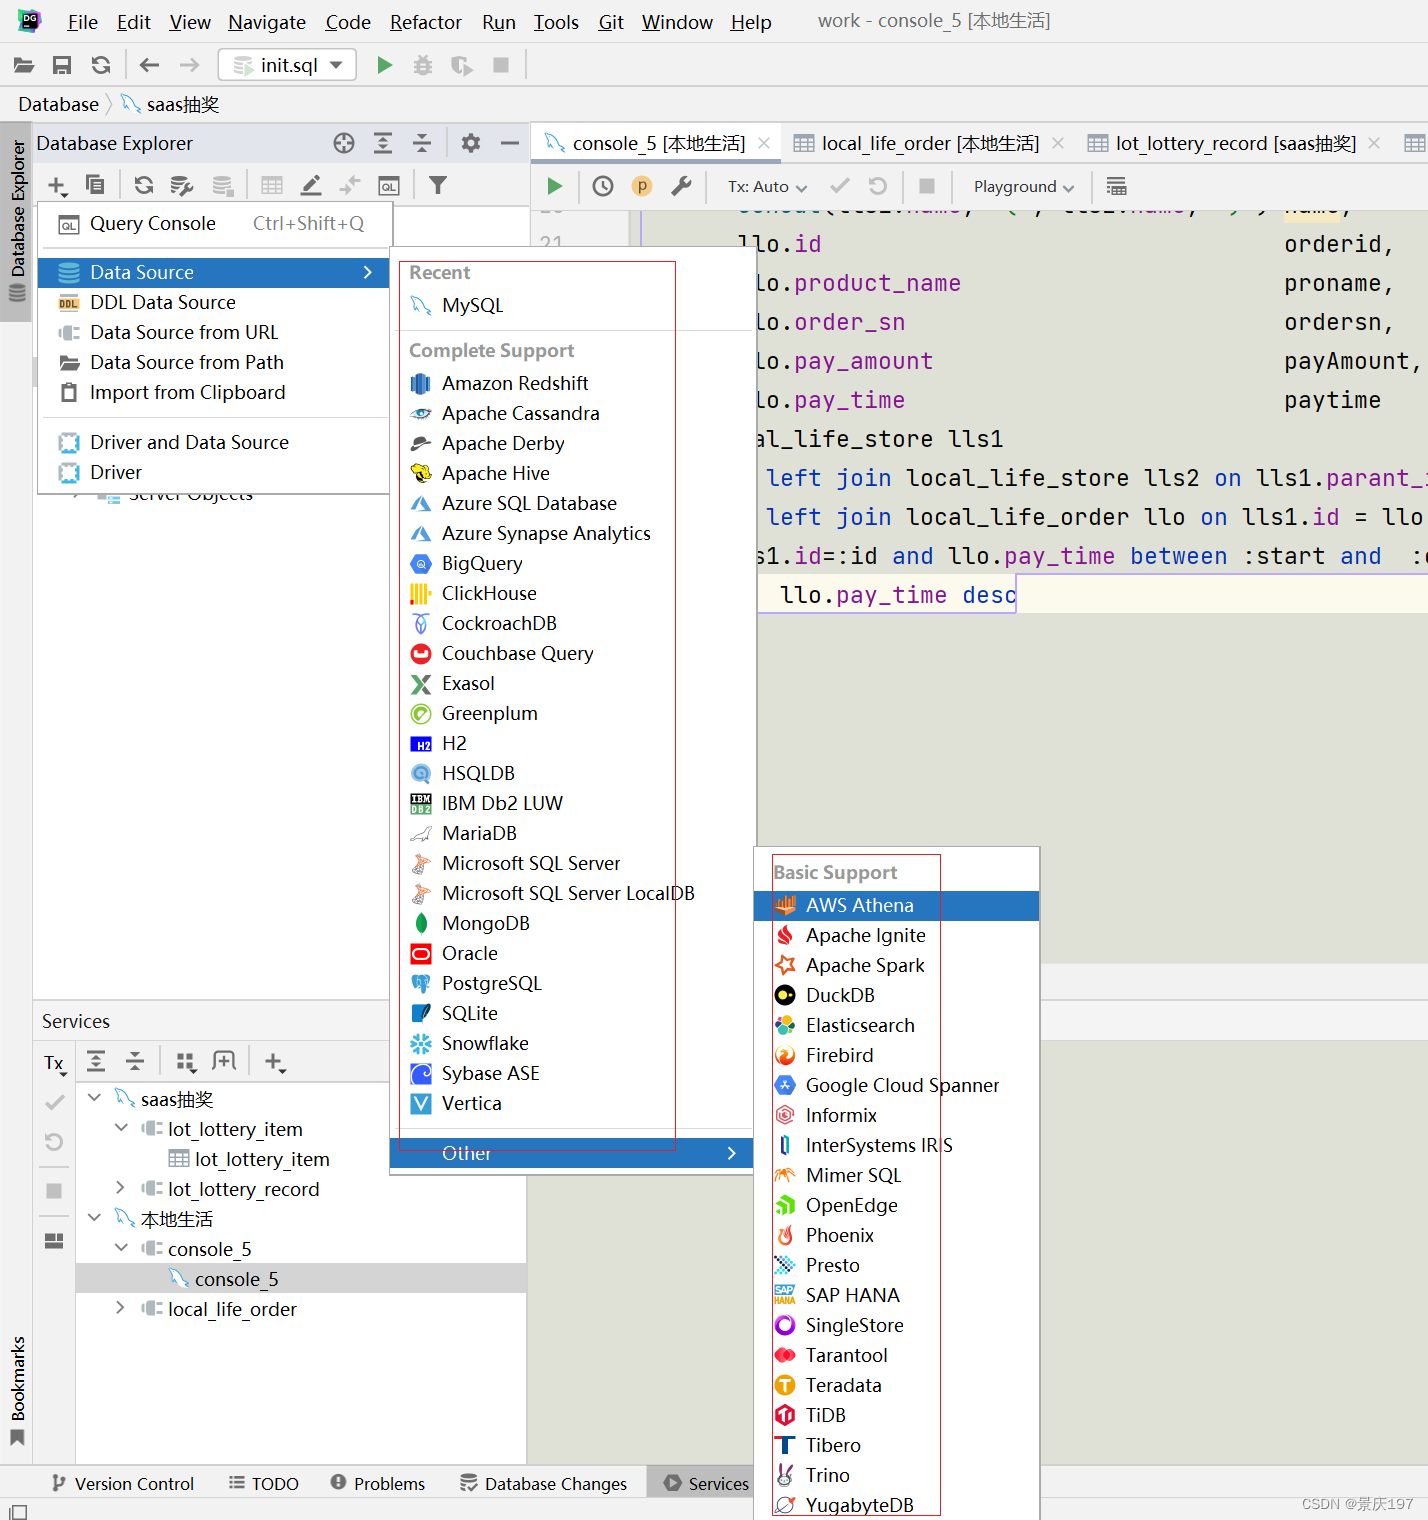
Task: Collapse the lot_lottery_item node in Services
Action: (122, 1128)
